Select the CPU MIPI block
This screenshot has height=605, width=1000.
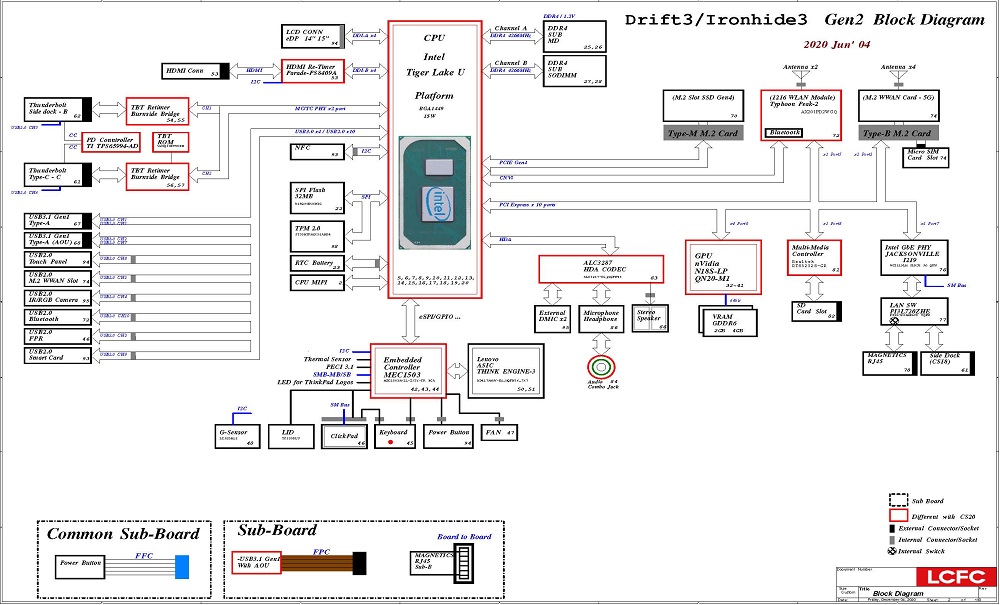click(317, 282)
